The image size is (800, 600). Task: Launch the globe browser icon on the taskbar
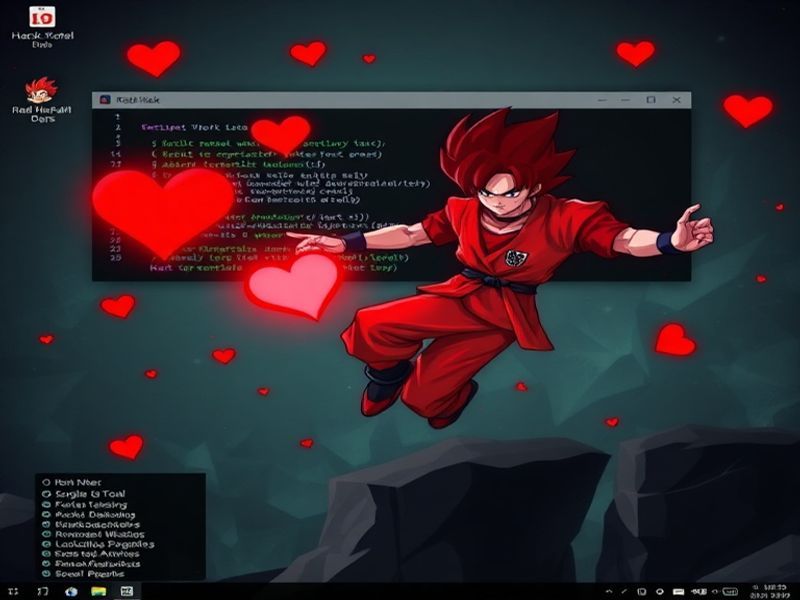click(71, 591)
